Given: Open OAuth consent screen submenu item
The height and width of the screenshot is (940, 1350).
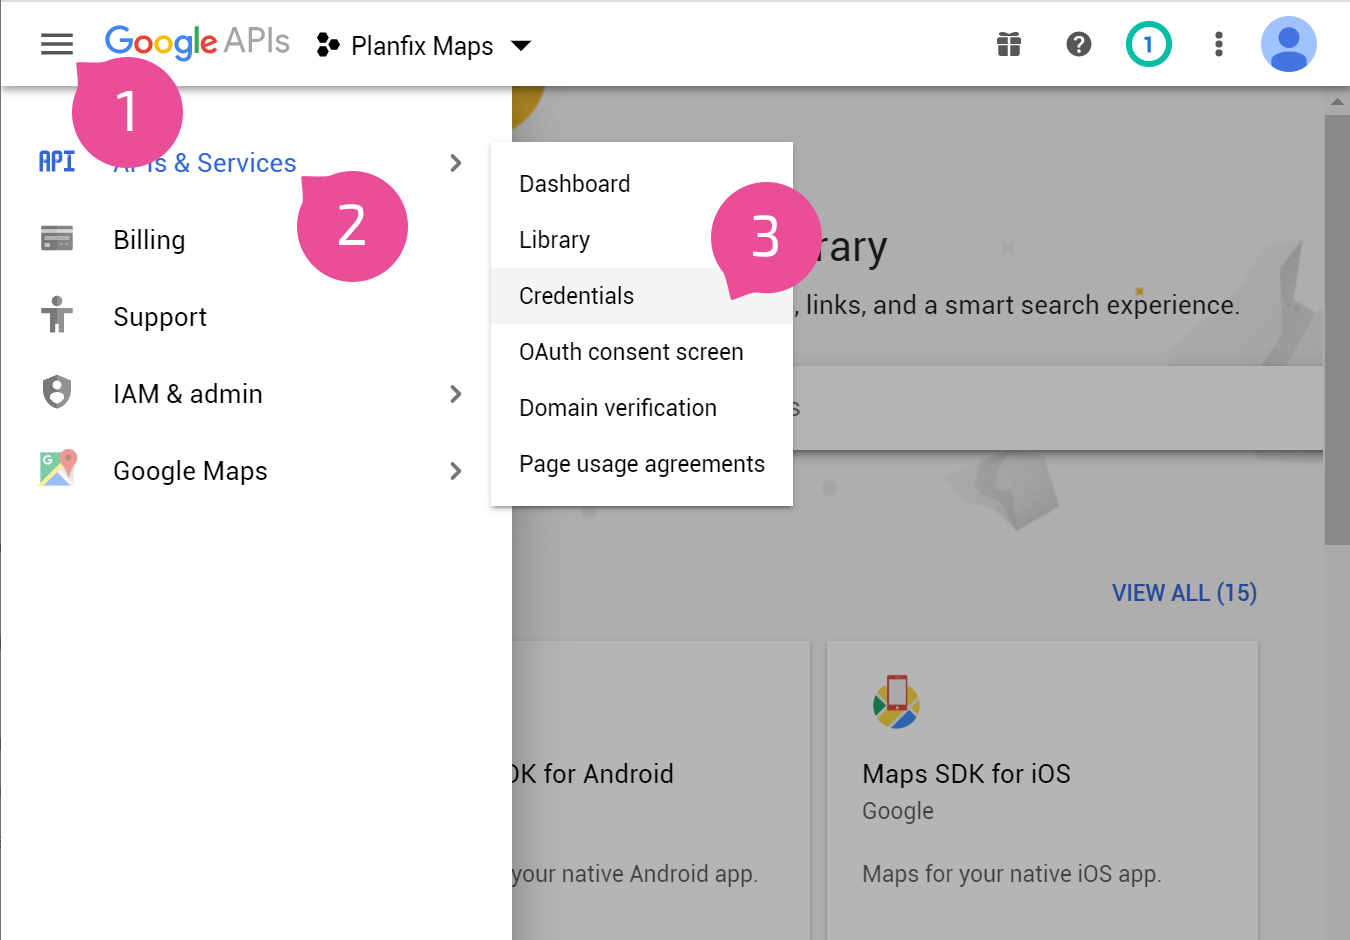Looking at the screenshot, I should tap(642, 352).
